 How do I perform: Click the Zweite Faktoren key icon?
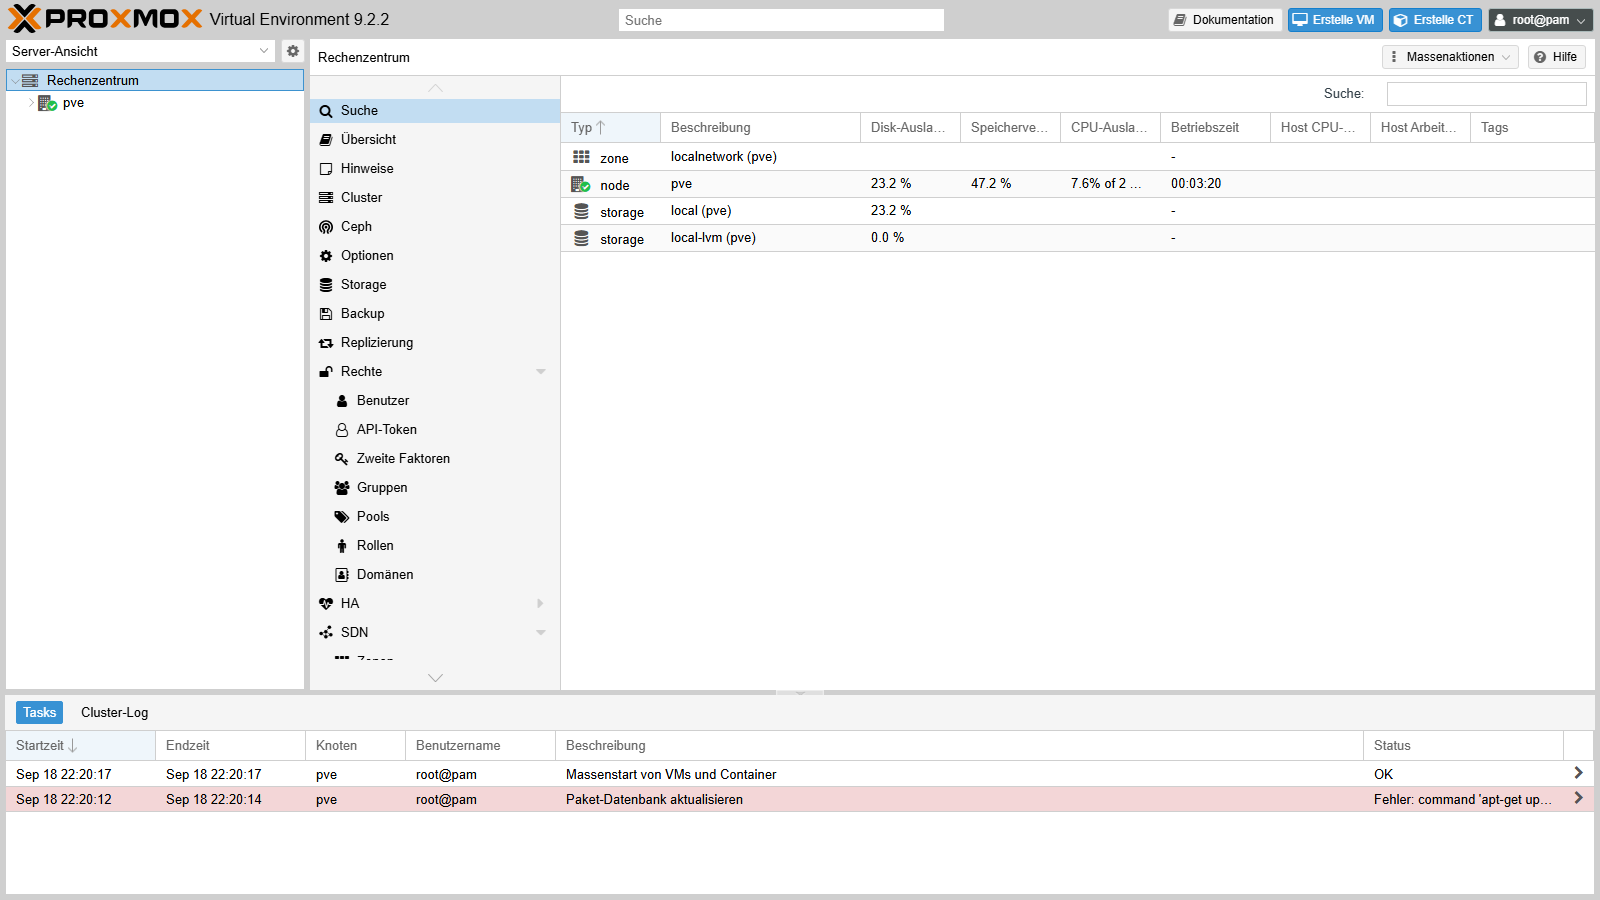342,459
